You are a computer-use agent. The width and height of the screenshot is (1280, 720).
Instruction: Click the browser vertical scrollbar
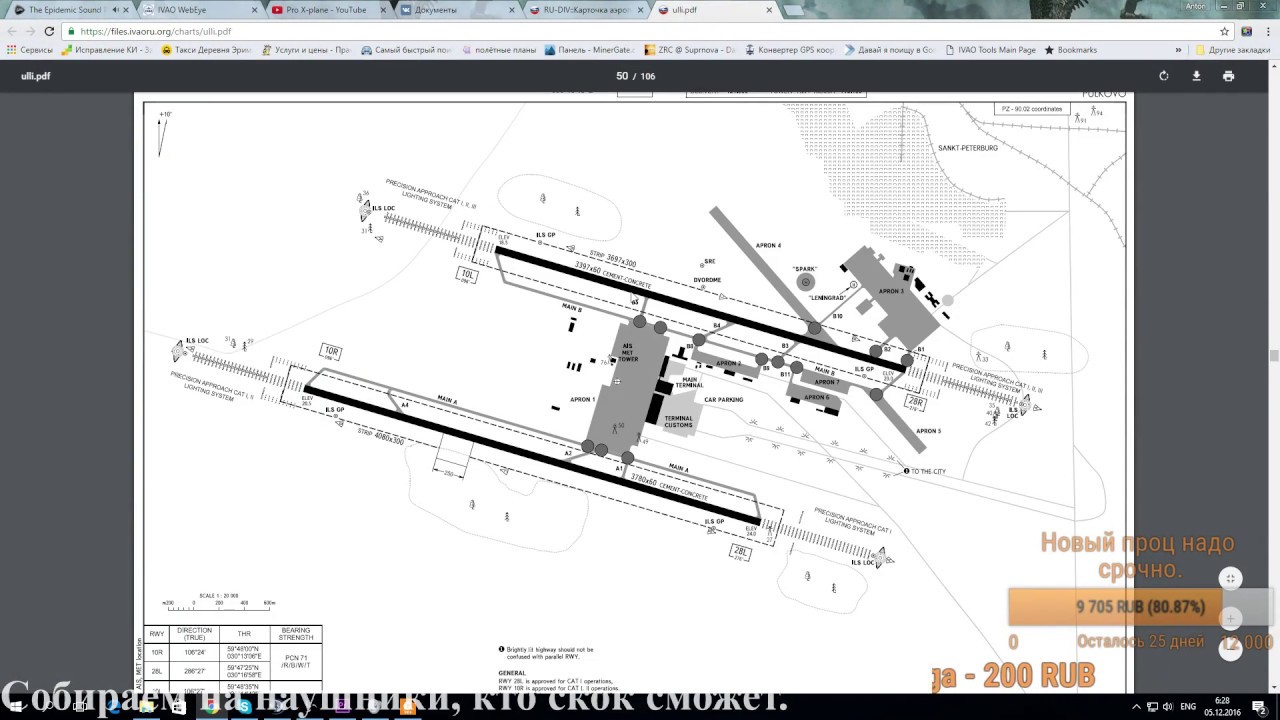pyautogui.click(x=1275, y=356)
